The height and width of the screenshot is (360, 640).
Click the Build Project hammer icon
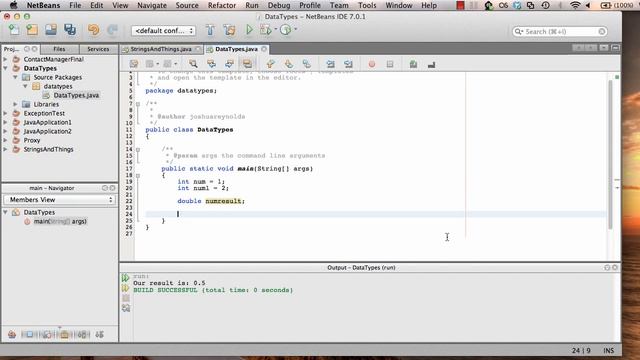pyautogui.click(x=210, y=30)
